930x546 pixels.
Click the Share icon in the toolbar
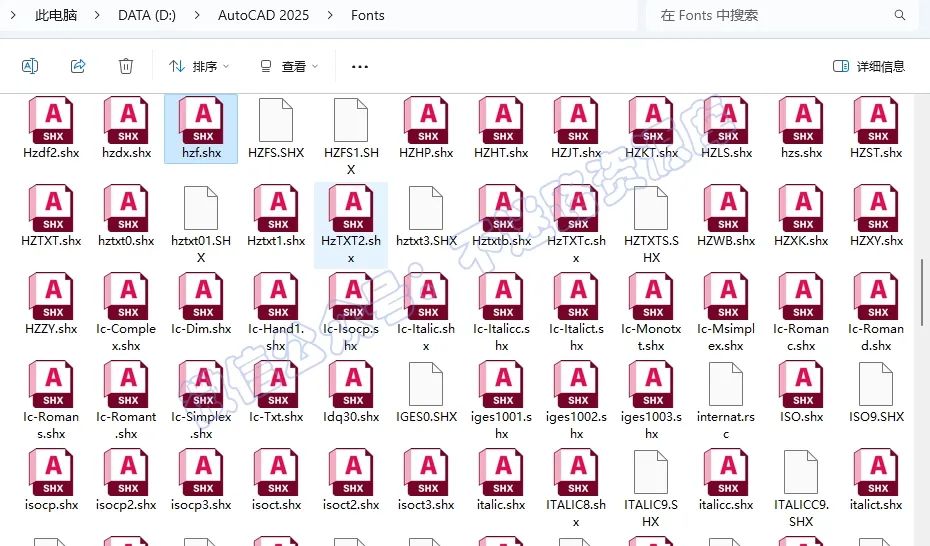78,66
